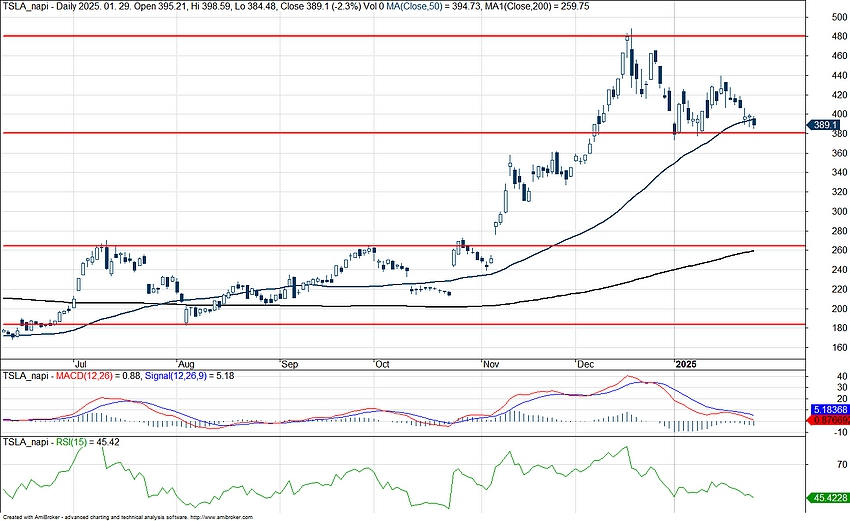850x521 pixels.
Task: Select the red horizontal line near 265
Action: (403, 246)
